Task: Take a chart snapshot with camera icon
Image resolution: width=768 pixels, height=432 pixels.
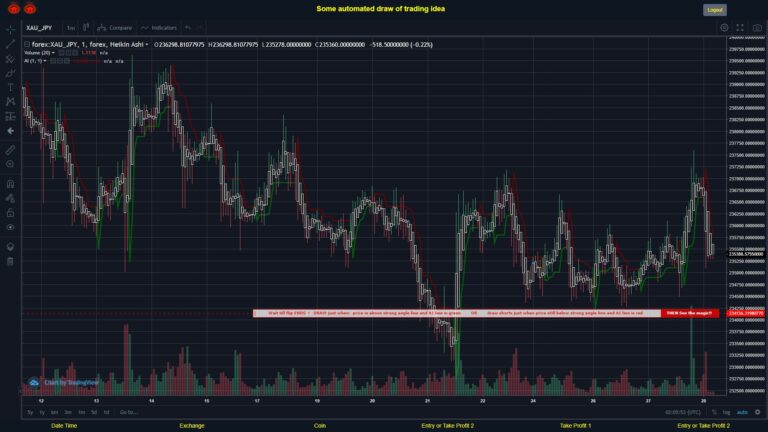Action: [x=757, y=28]
